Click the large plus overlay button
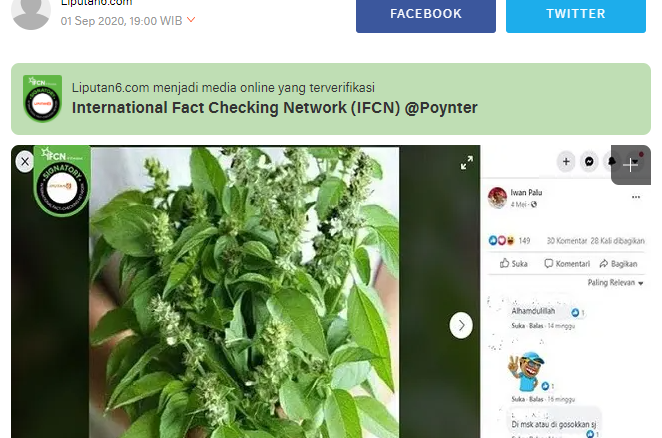Screen dimensions: 662x438 pos(631,165)
